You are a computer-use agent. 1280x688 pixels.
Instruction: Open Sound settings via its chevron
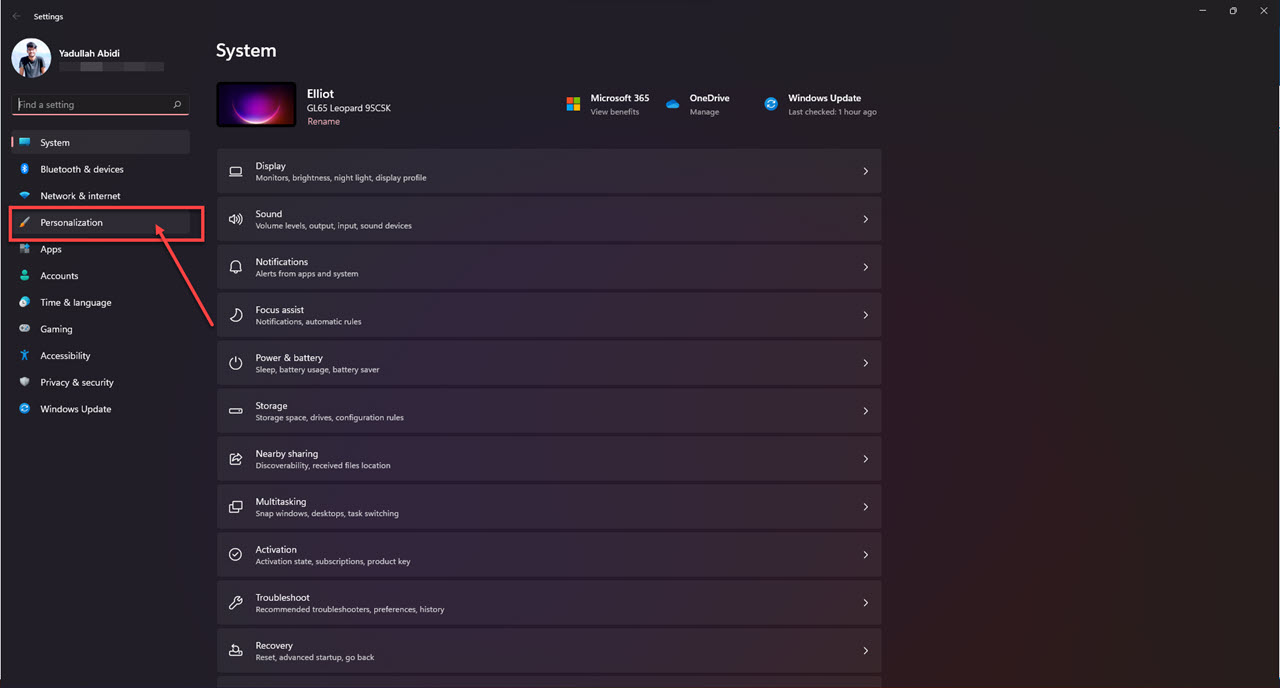[865, 219]
